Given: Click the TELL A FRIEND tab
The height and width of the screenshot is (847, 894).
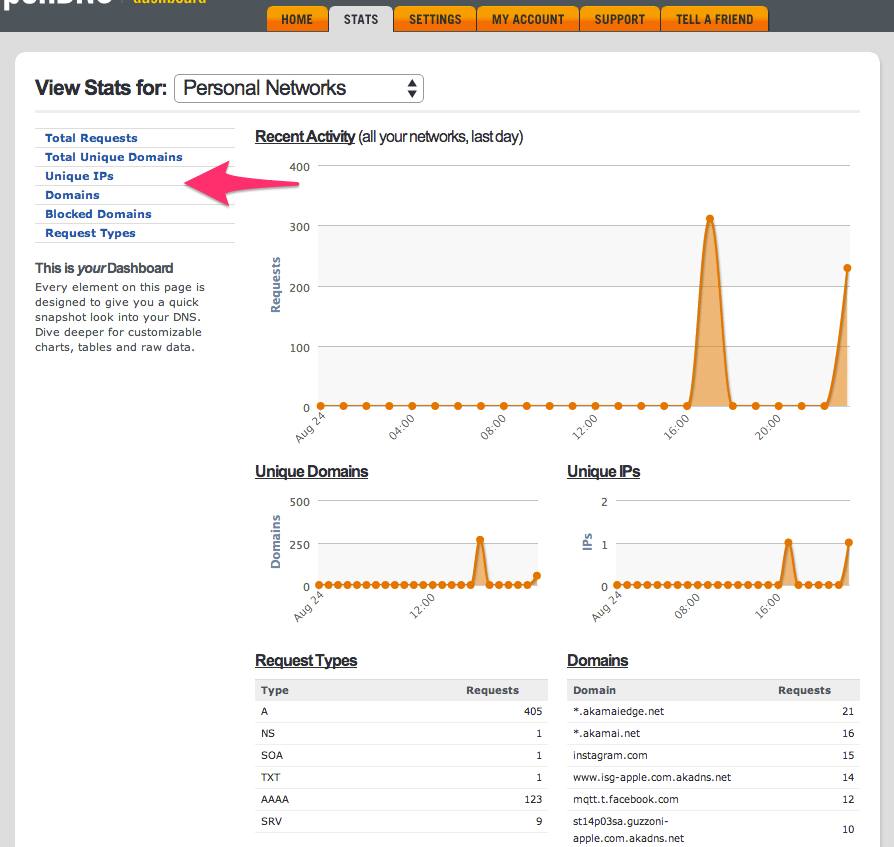Looking at the screenshot, I should point(713,18).
